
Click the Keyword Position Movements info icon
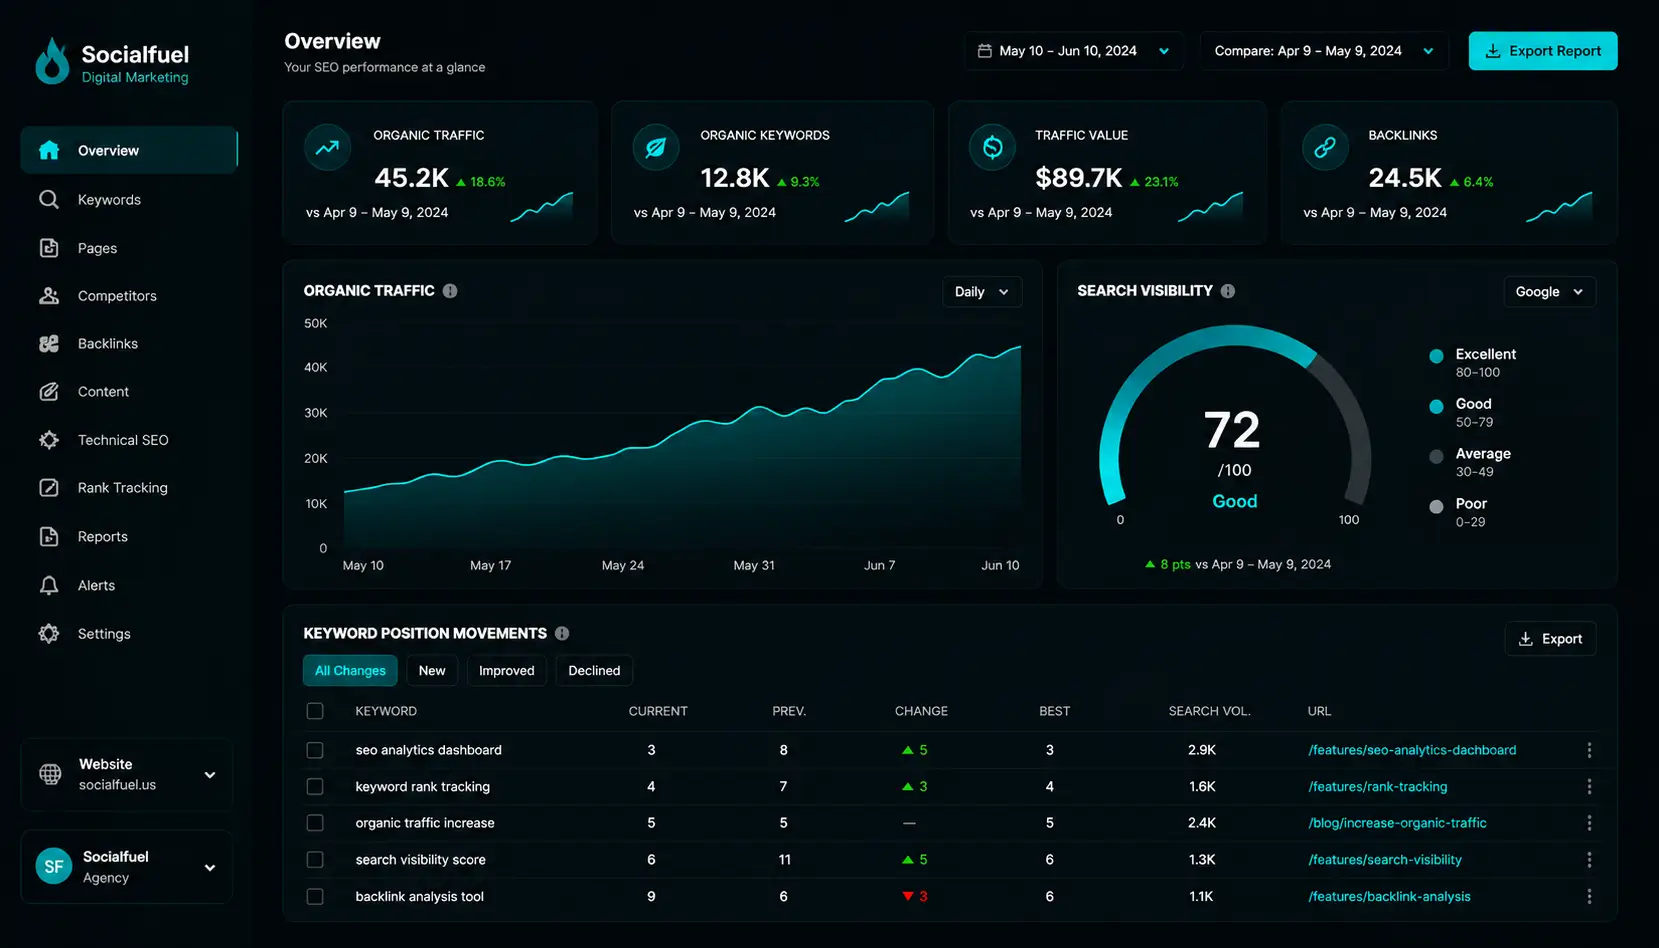(562, 633)
